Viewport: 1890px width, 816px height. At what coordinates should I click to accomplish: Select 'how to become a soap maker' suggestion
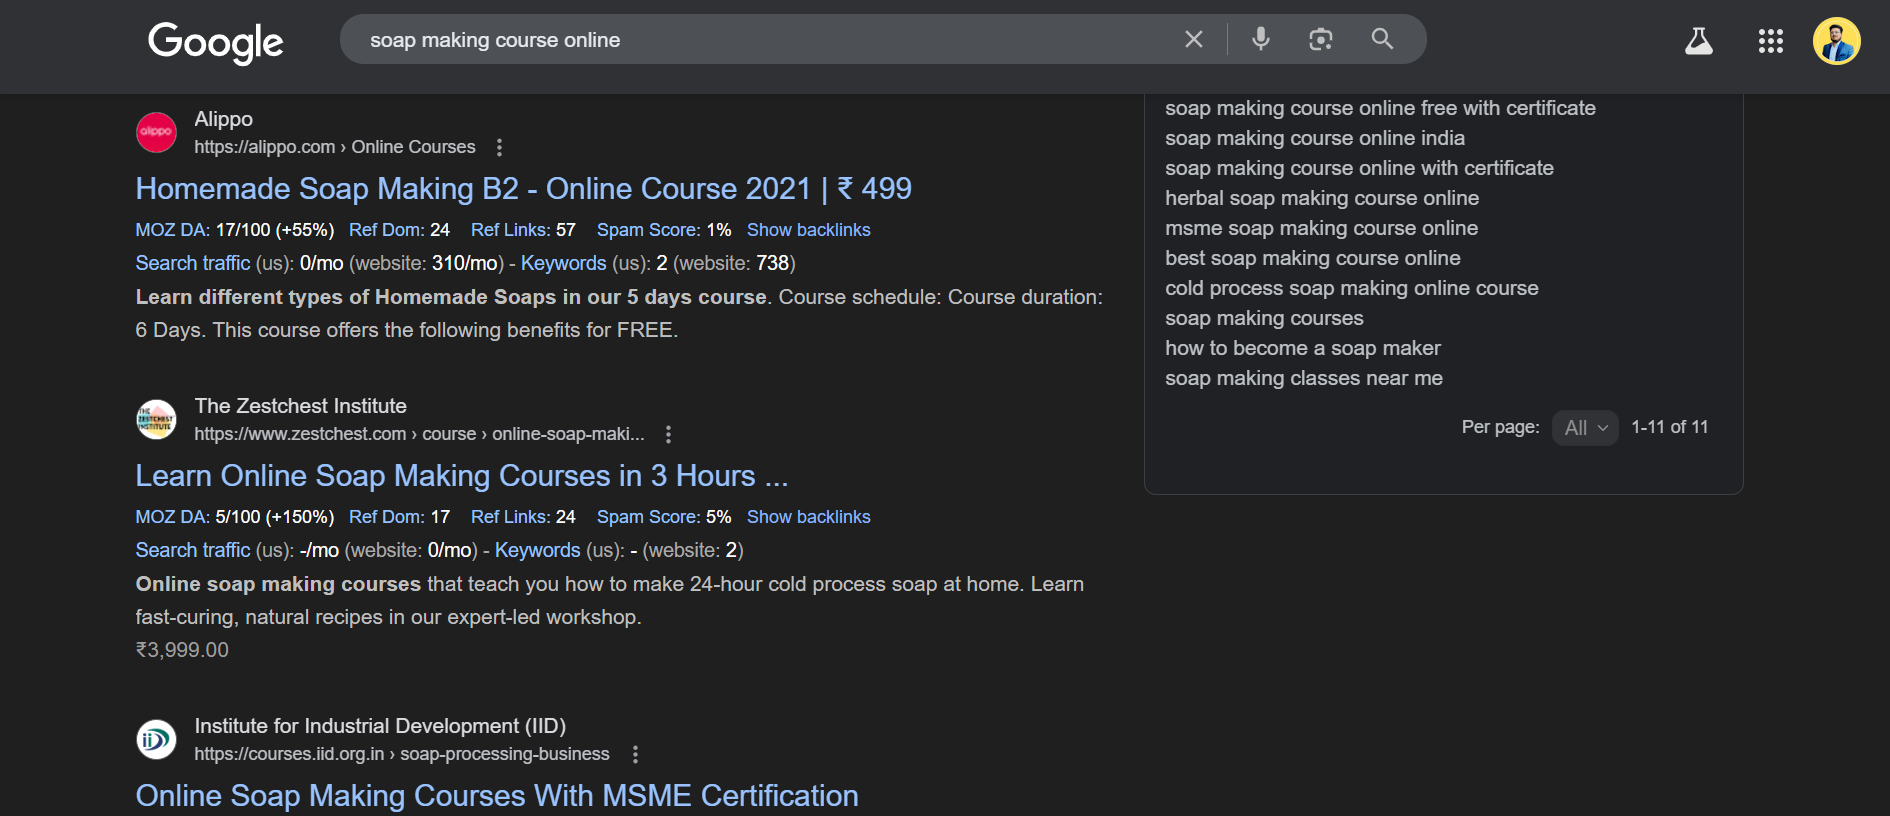click(1302, 348)
